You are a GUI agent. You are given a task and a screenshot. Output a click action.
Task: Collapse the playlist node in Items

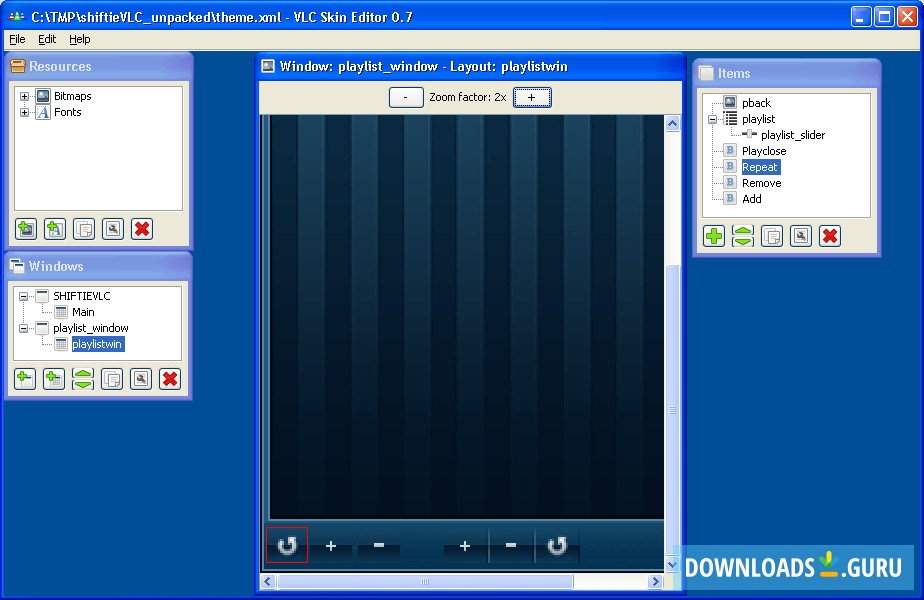(712, 119)
